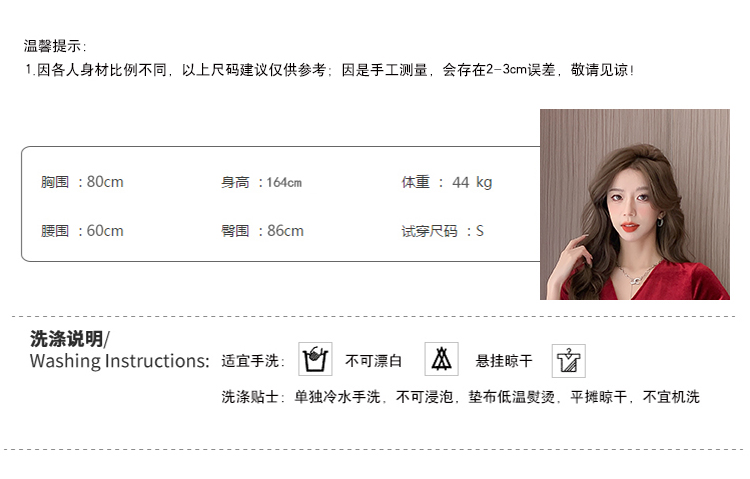Click the hang-dry shirt icon

[x=569, y=361]
